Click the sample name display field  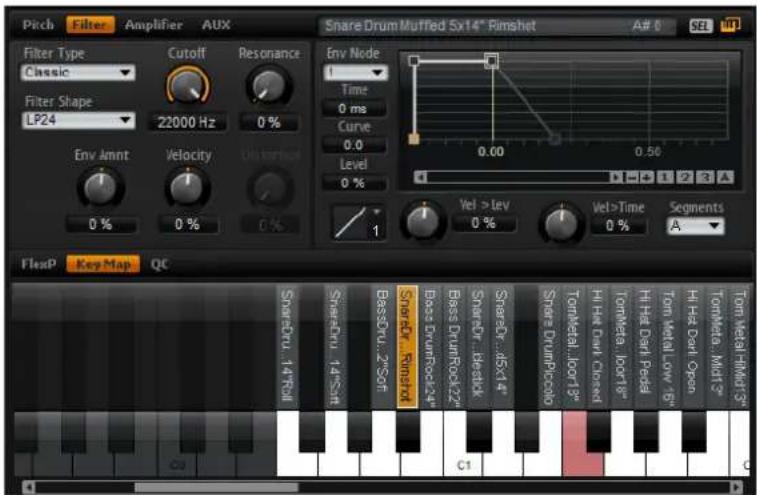click(497, 26)
